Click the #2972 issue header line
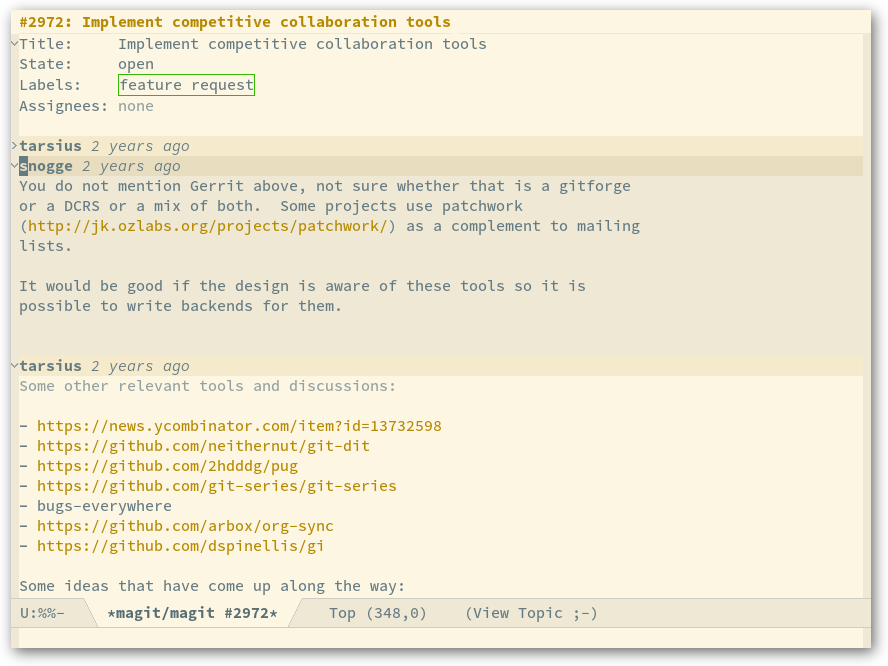888x666 pixels. click(x=235, y=22)
